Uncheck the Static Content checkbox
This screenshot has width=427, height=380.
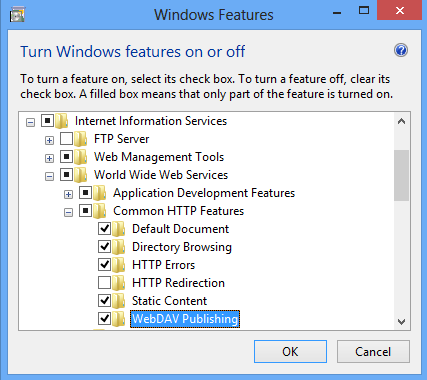(x=104, y=300)
